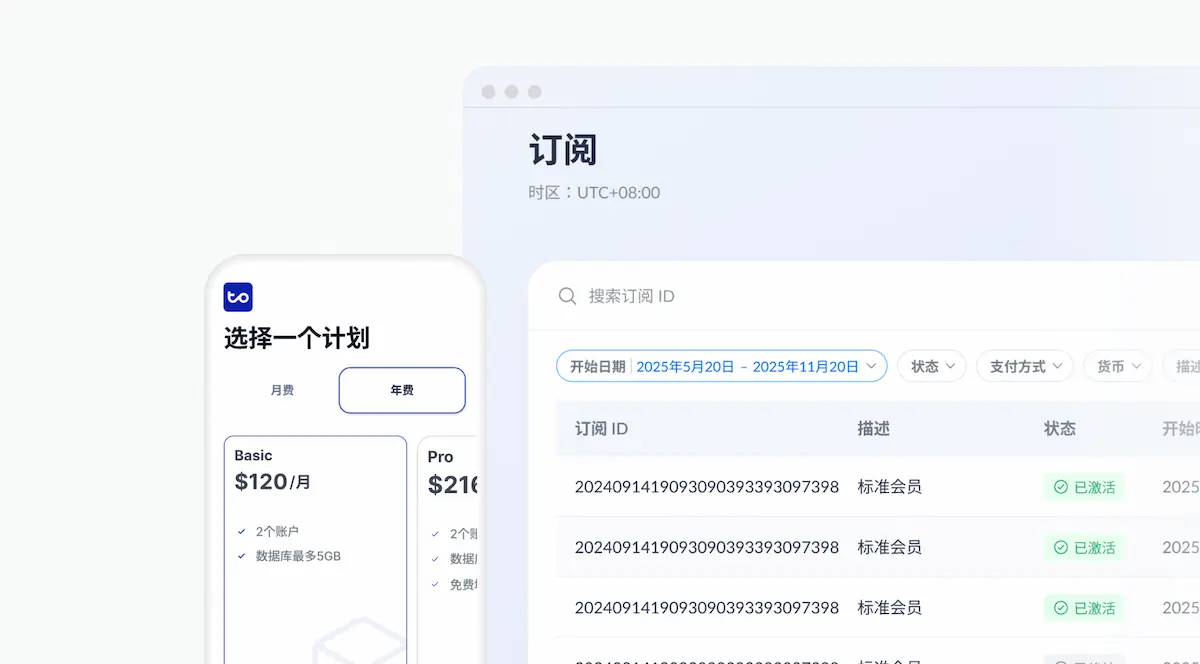Screen dimensions: 1200x664
Task: Expand the 支付方式 filter dropdown
Action: pyautogui.click(x=1025, y=366)
